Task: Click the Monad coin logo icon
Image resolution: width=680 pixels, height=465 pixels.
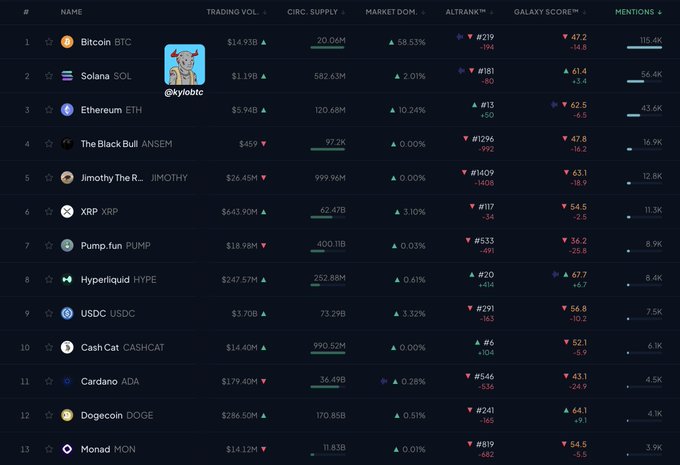Action: 67,449
